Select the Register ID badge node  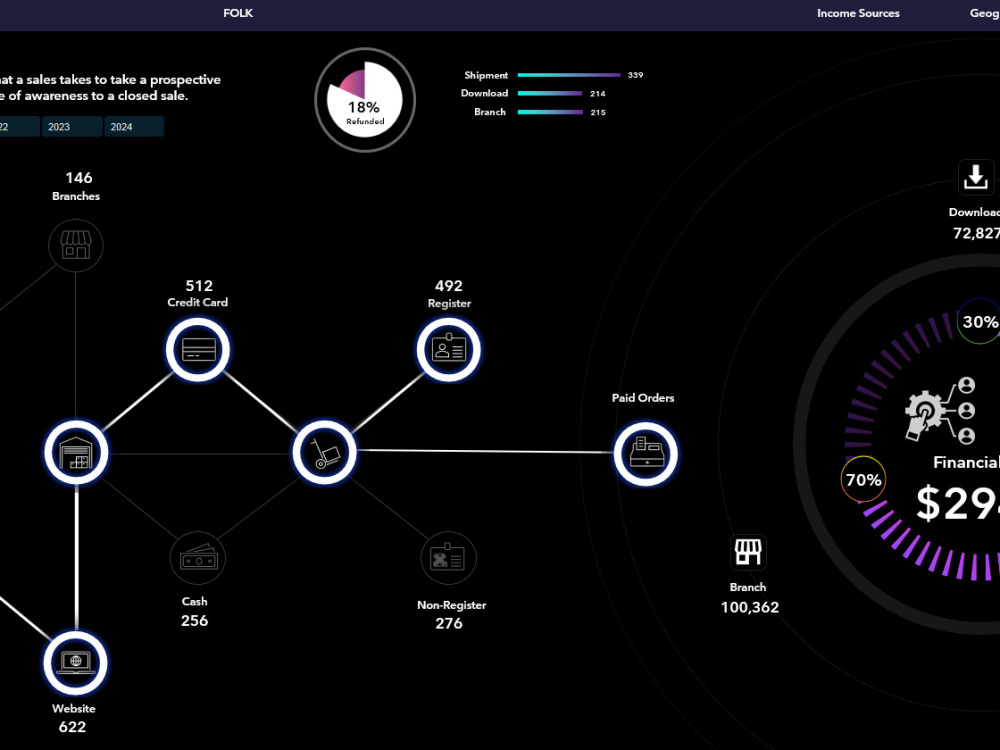[449, 349]
